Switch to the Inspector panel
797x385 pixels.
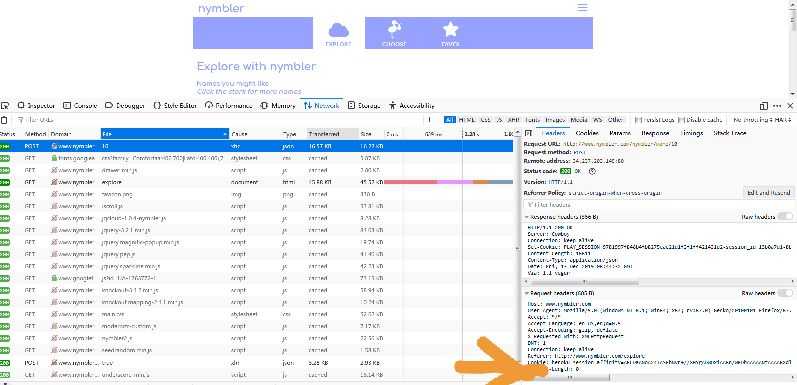(36, 106)
